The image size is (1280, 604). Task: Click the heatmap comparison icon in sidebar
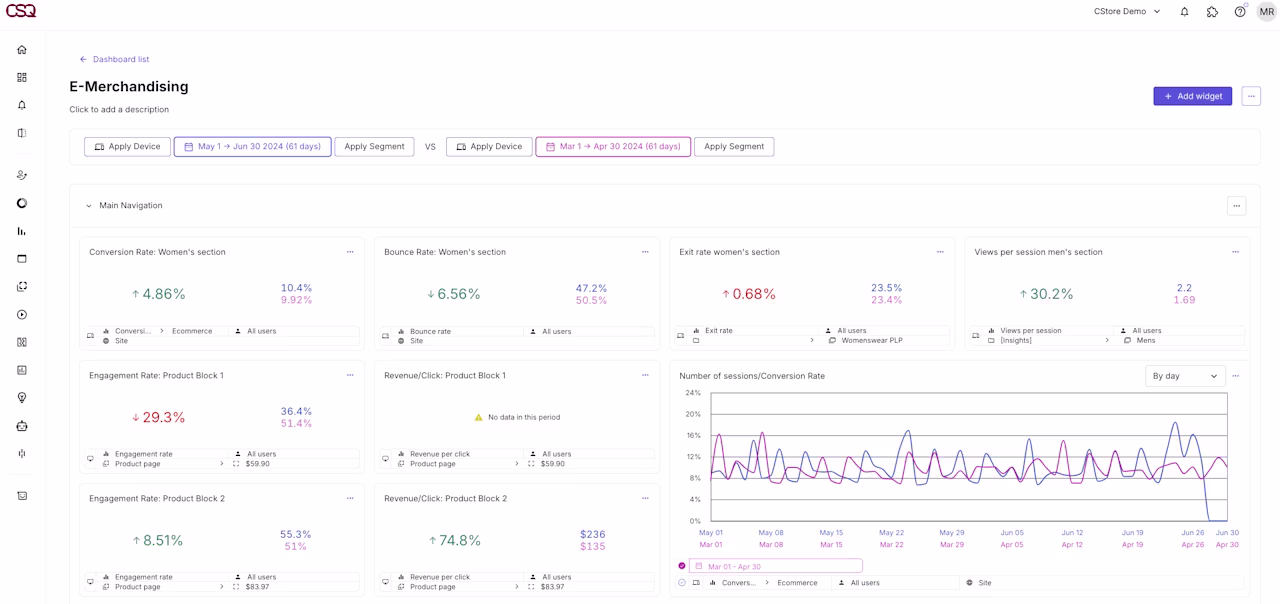click(x=22, y=342)
